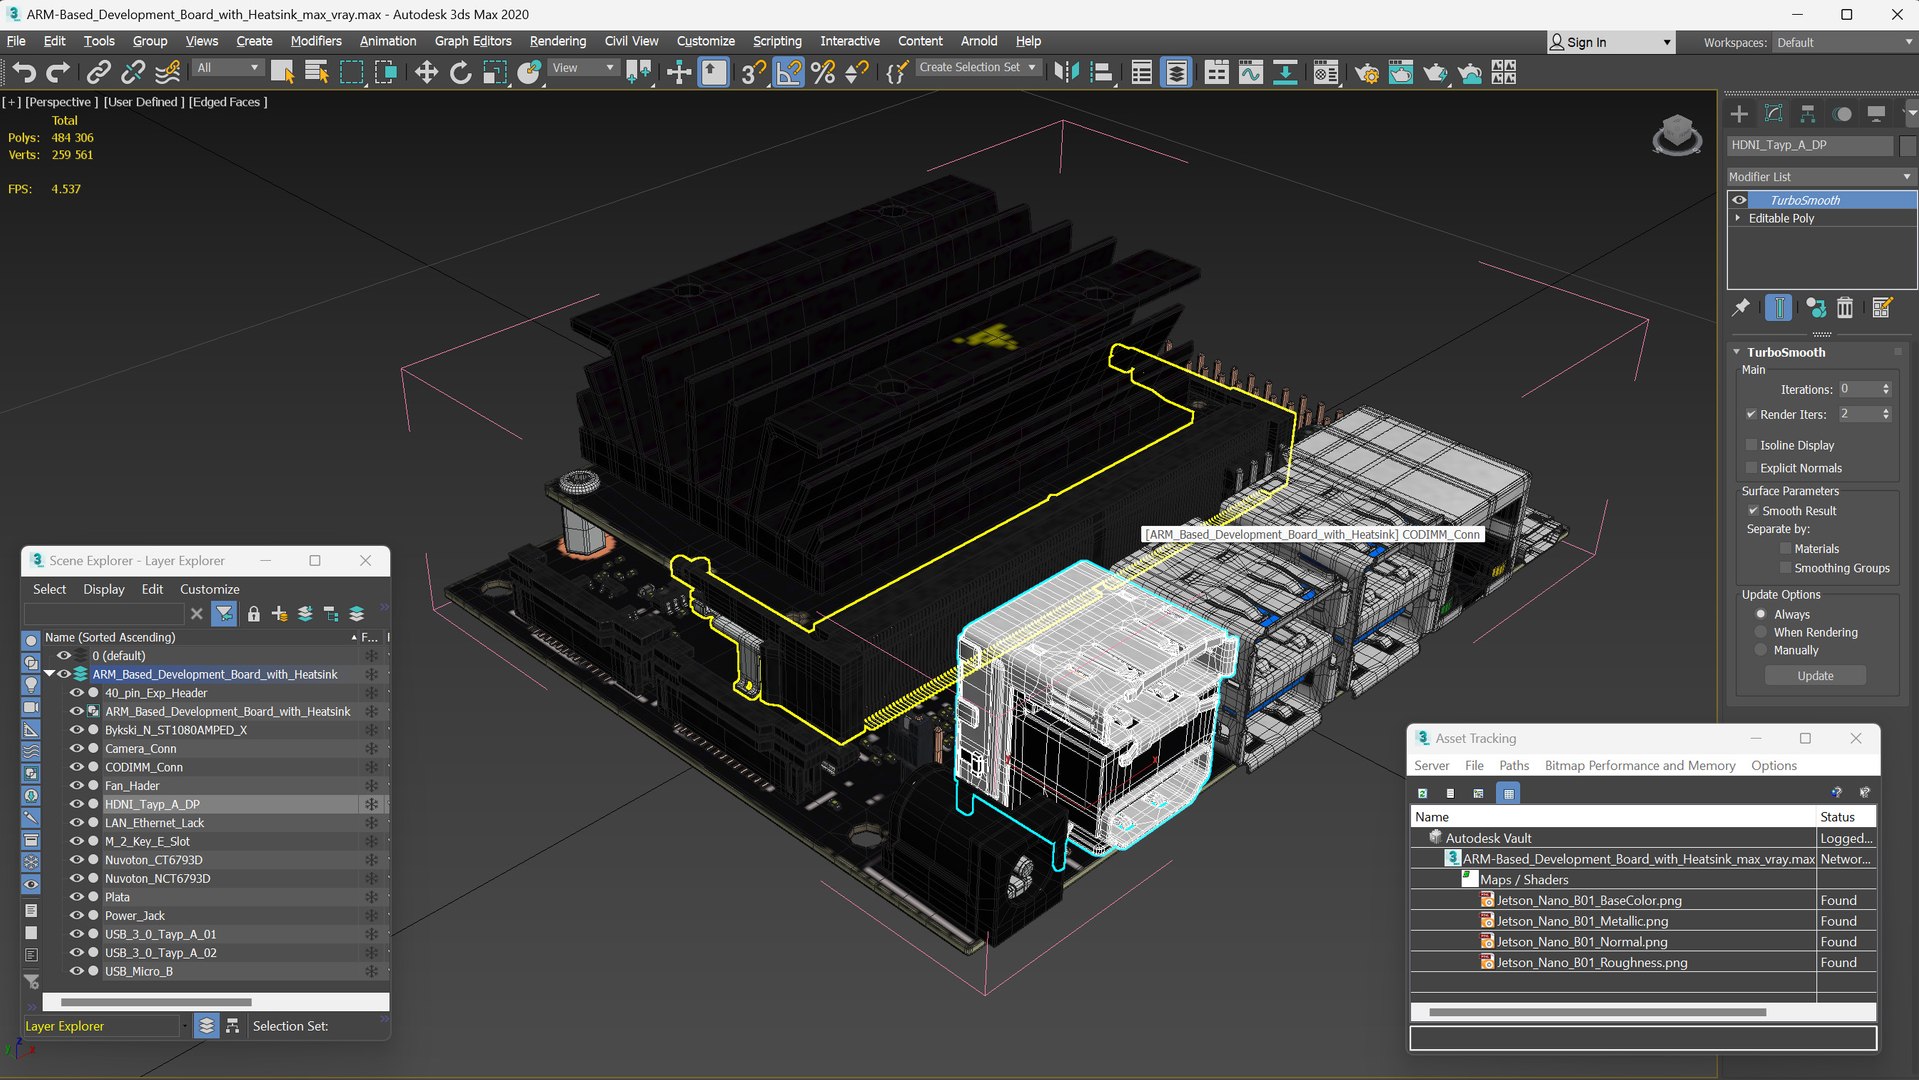
Task: Click the Unlink Selection tool
Action: click(x=132, y=72)
